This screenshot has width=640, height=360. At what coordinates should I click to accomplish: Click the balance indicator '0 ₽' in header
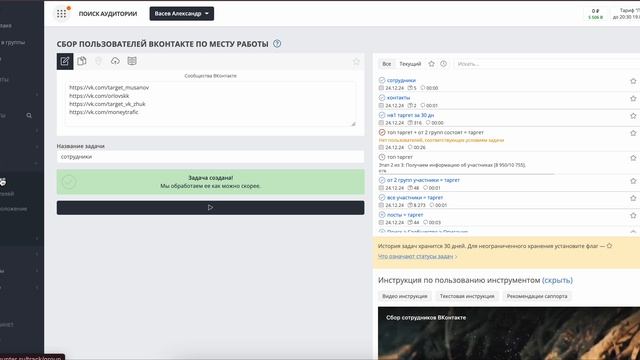click(x=596, y=11)
